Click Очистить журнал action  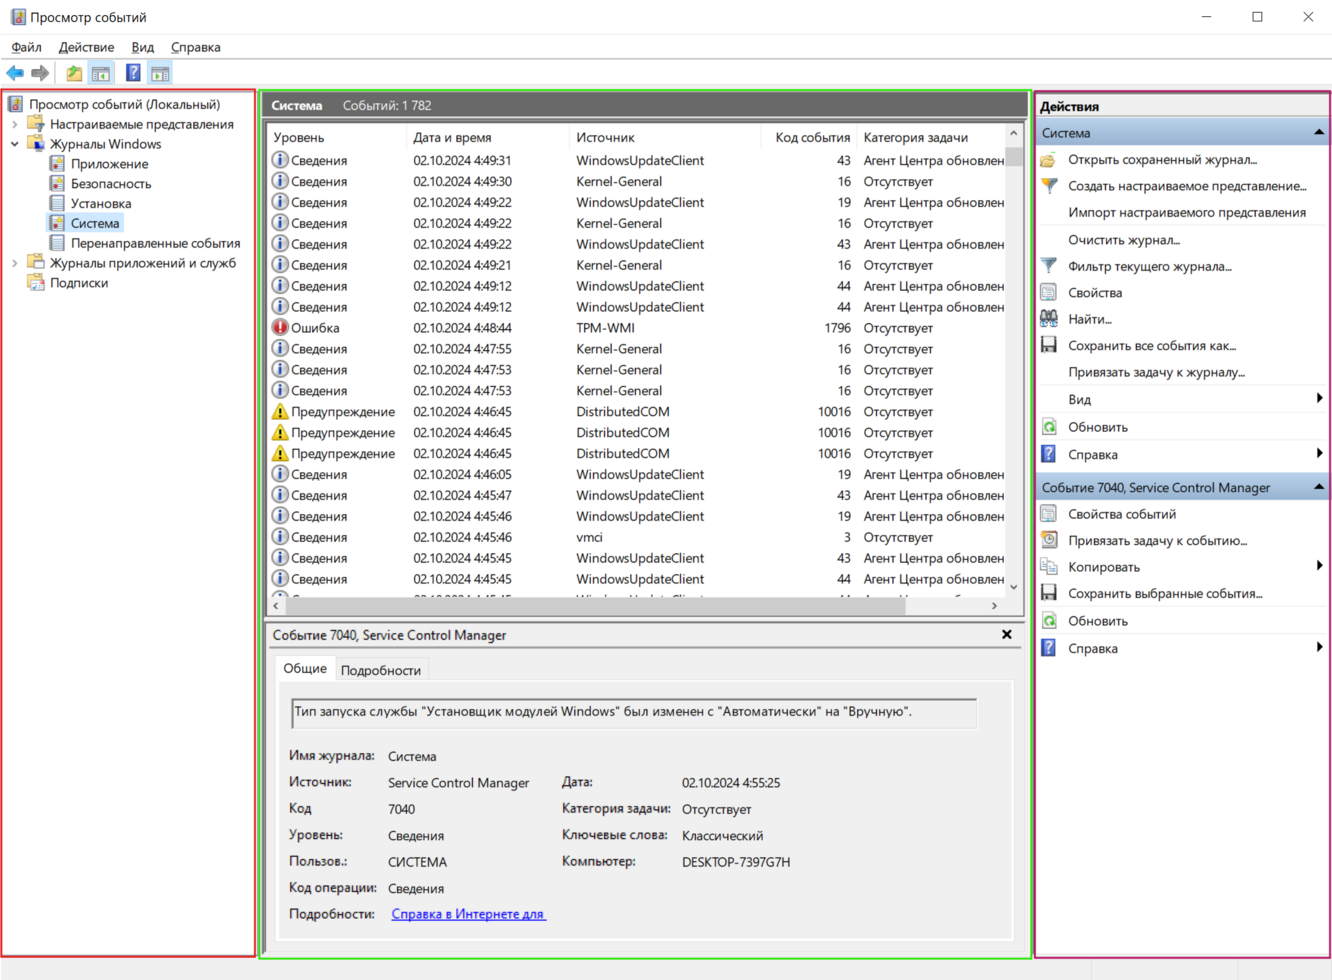[x=1123, y=240]
